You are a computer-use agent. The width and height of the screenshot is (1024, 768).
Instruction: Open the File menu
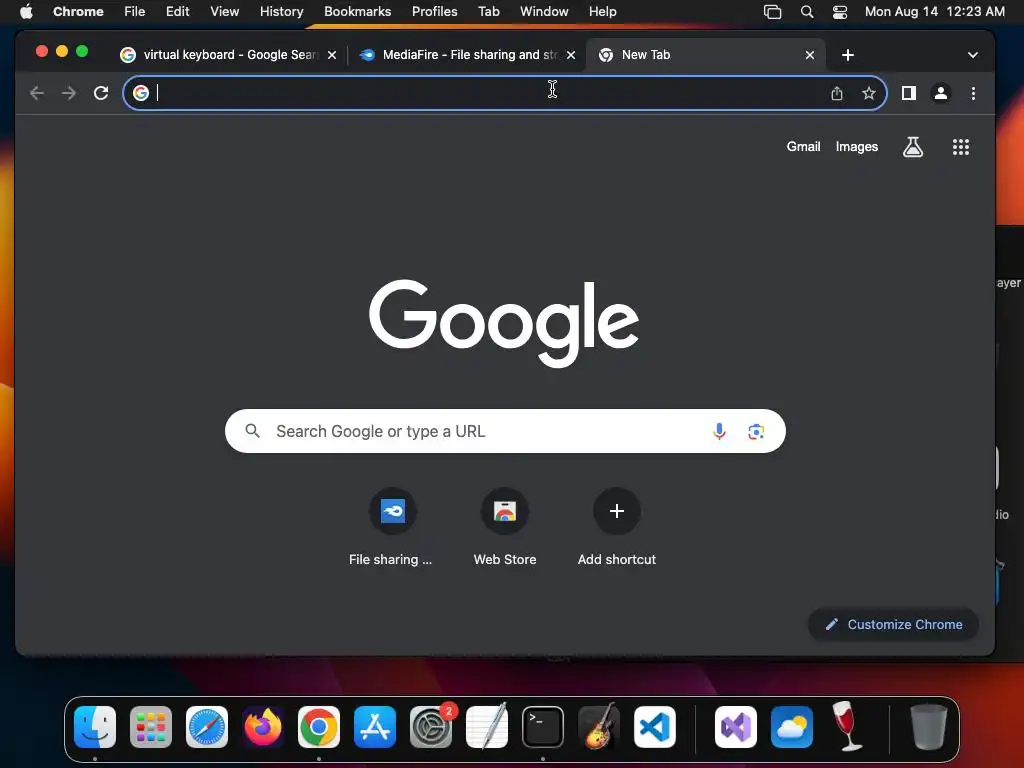point(135,12)
